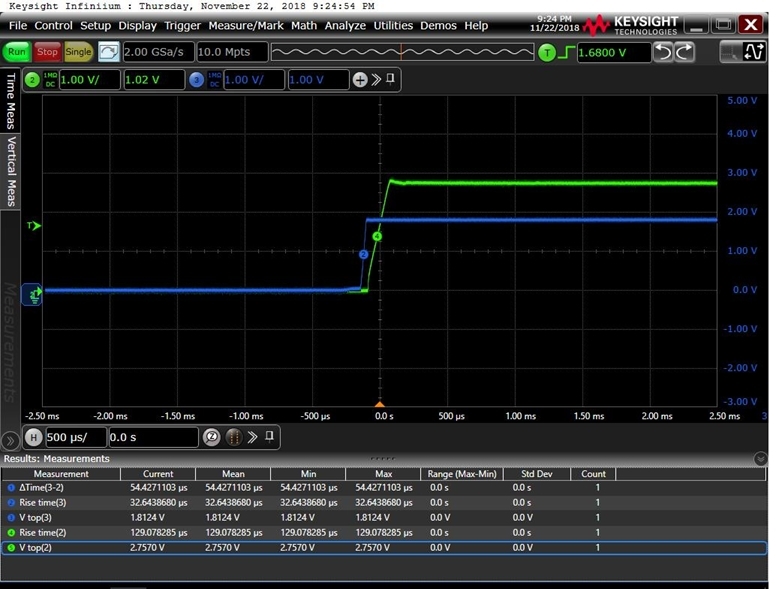Viewport: 776px width, 589px height.
Task: Click the trigger level 1.6800 V field
Action: pyautogui.click(x=614, y=52)
